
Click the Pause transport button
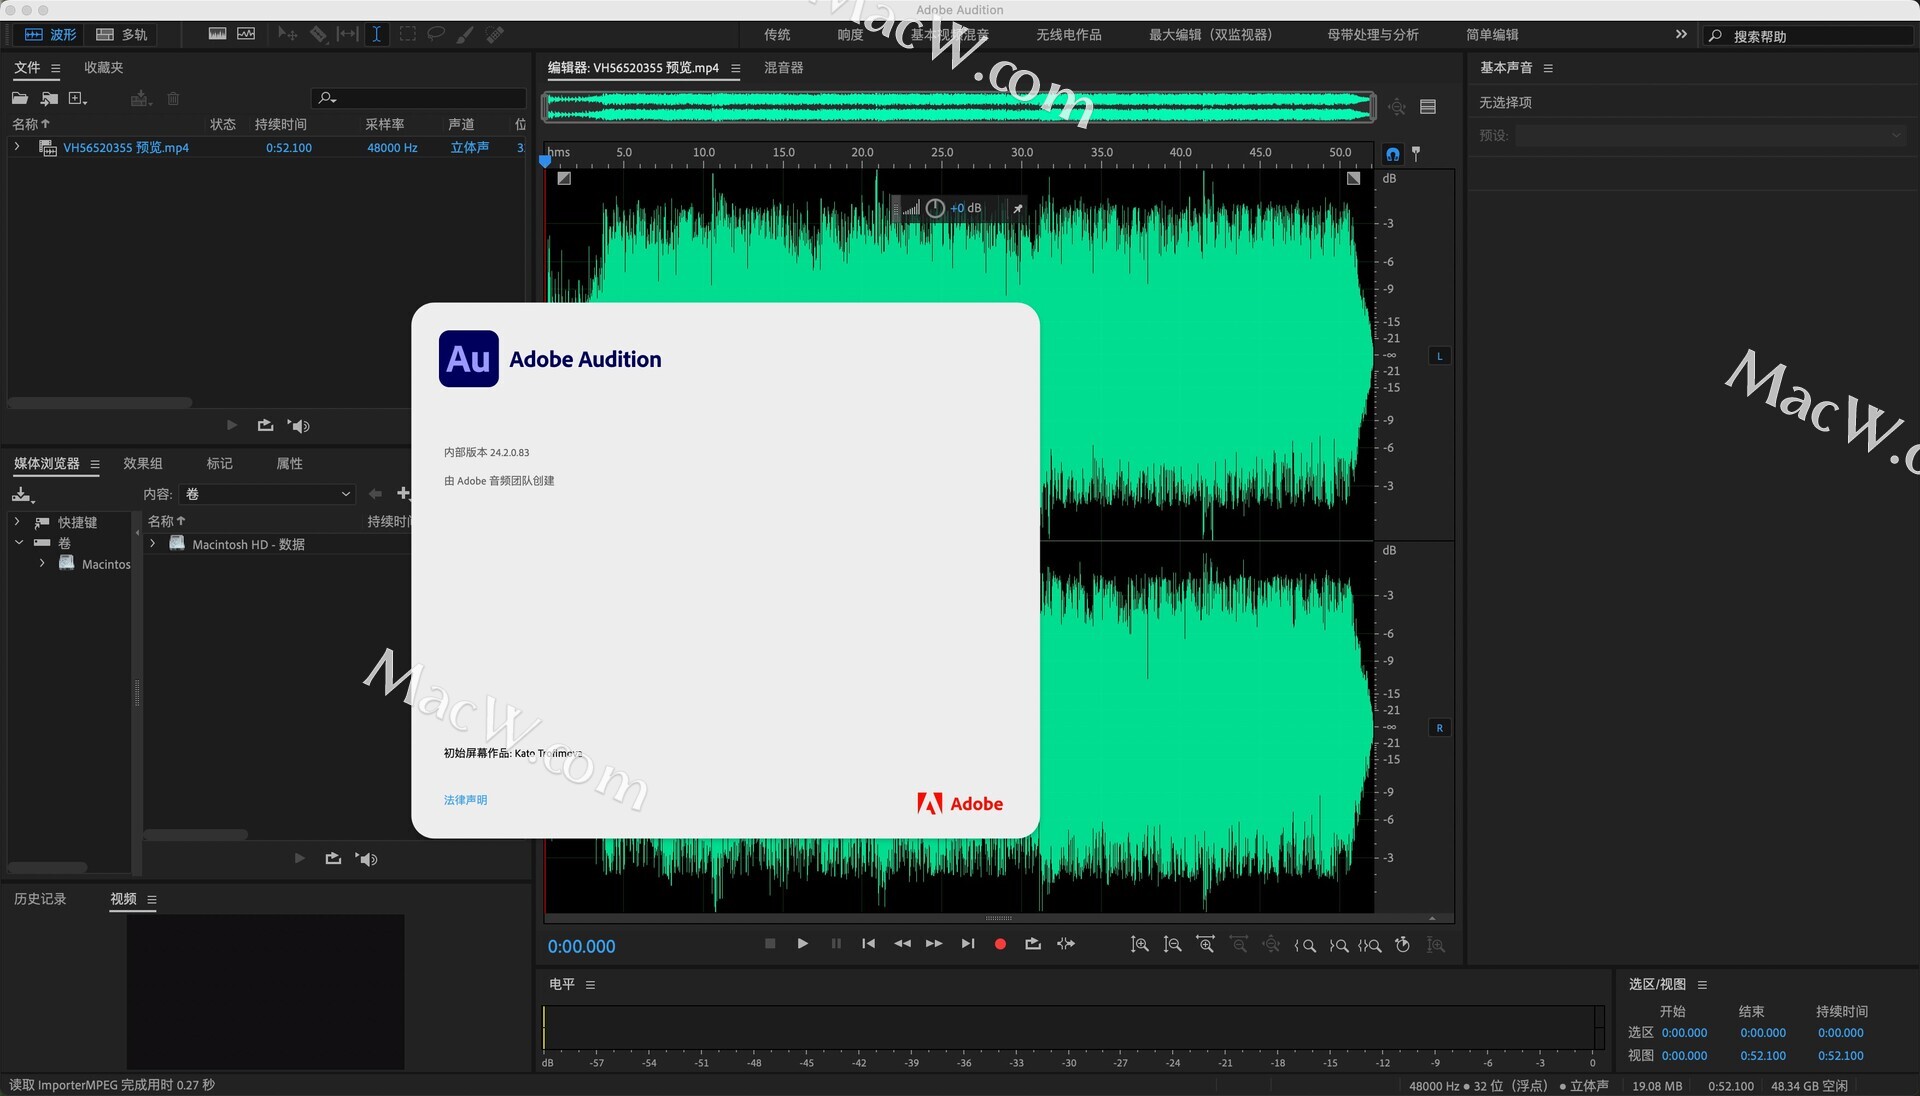[x=836, y=943]
